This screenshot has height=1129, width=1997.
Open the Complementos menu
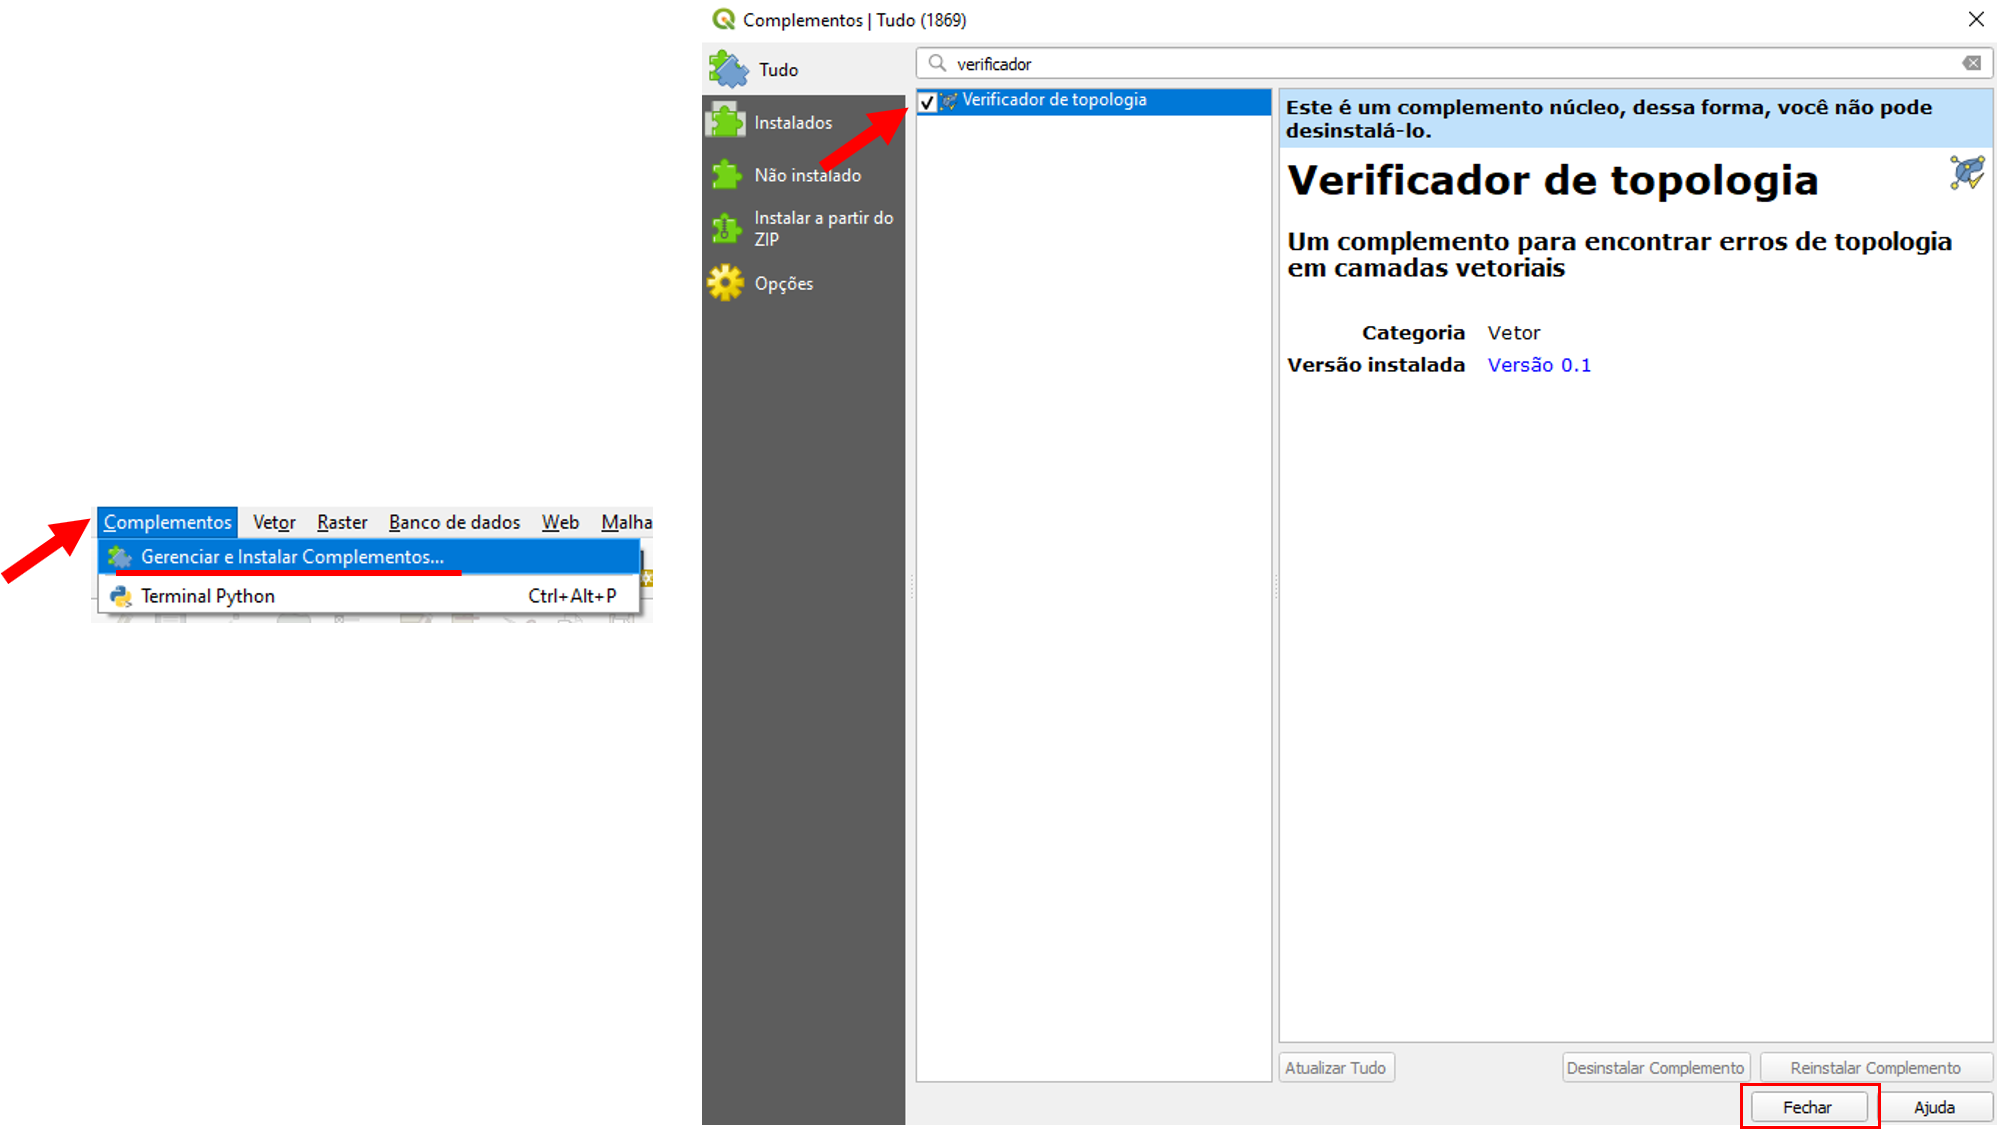pyautogui.click(x=167, y=522)
